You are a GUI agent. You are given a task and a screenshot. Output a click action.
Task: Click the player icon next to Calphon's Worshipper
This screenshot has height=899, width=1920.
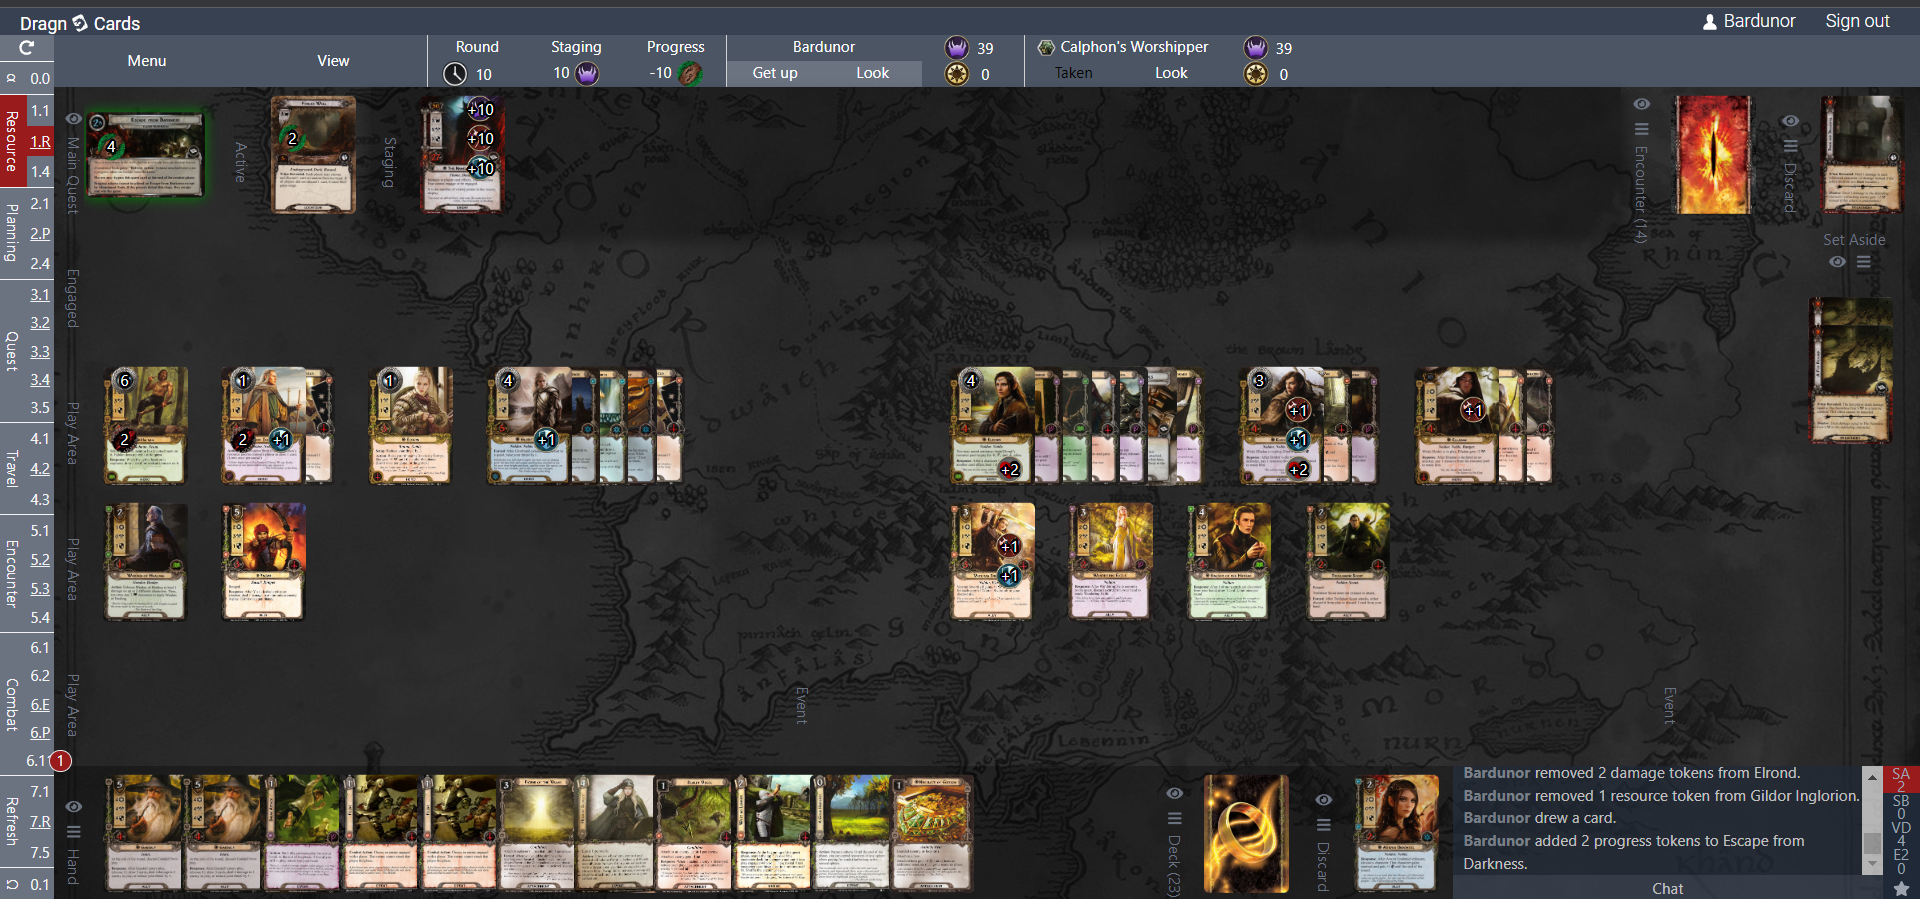tap(1046, 47)
